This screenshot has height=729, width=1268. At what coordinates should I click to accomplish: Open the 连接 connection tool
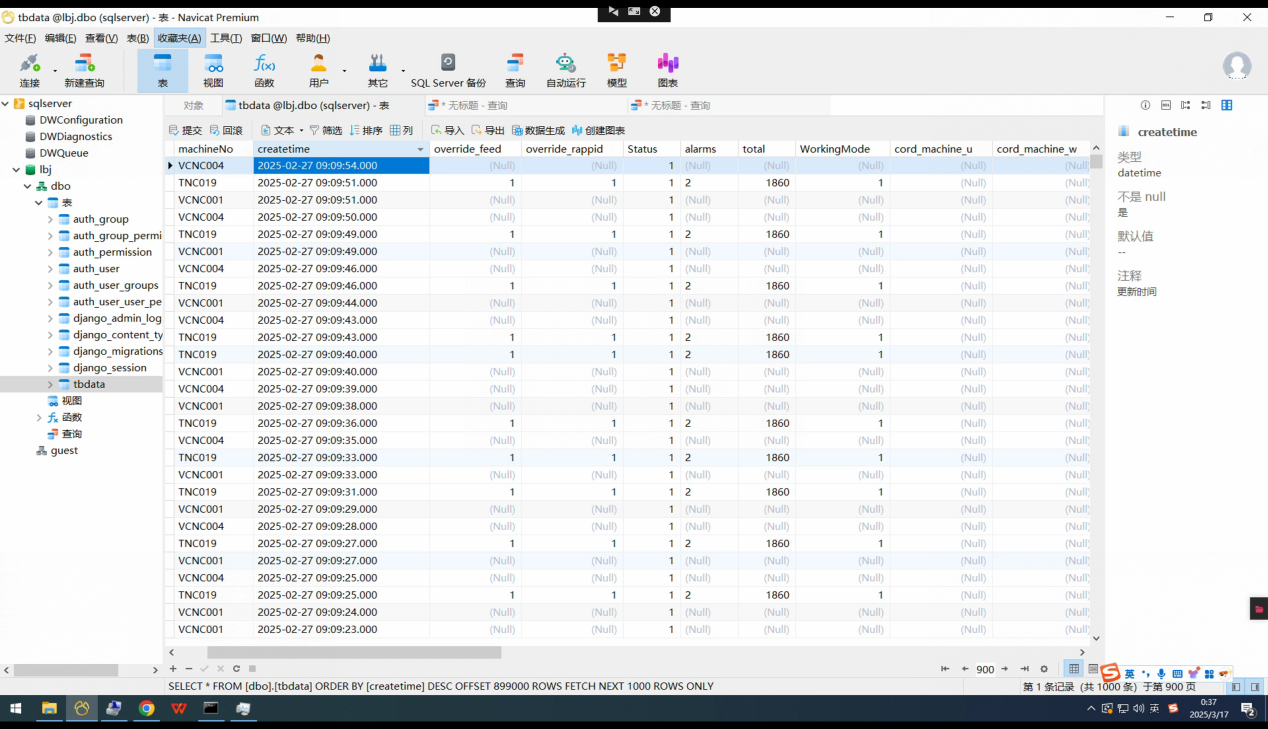pos(30,70)
